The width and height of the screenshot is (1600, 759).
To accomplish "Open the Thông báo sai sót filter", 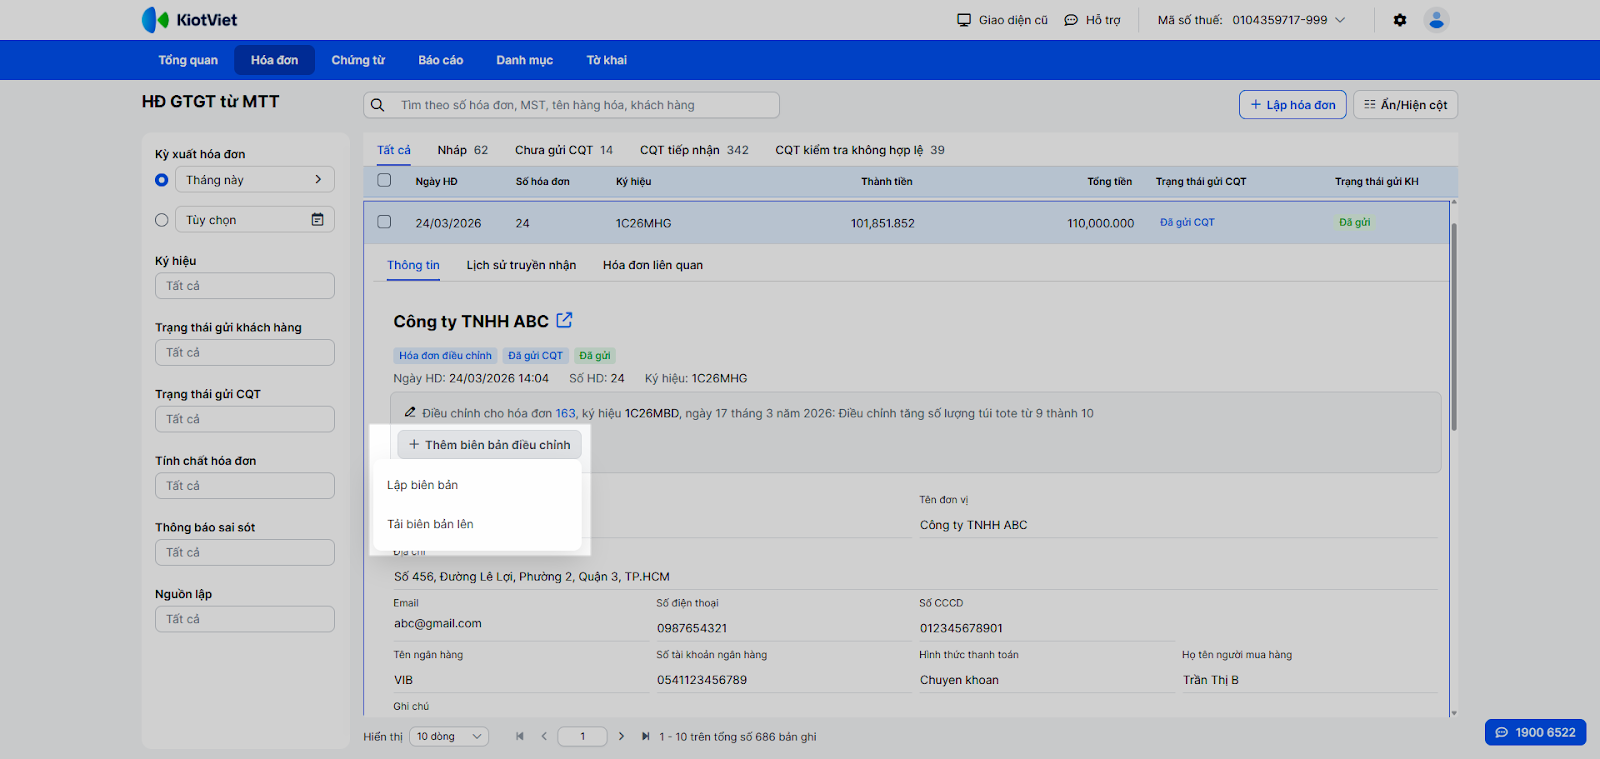I will click(245, 553).
